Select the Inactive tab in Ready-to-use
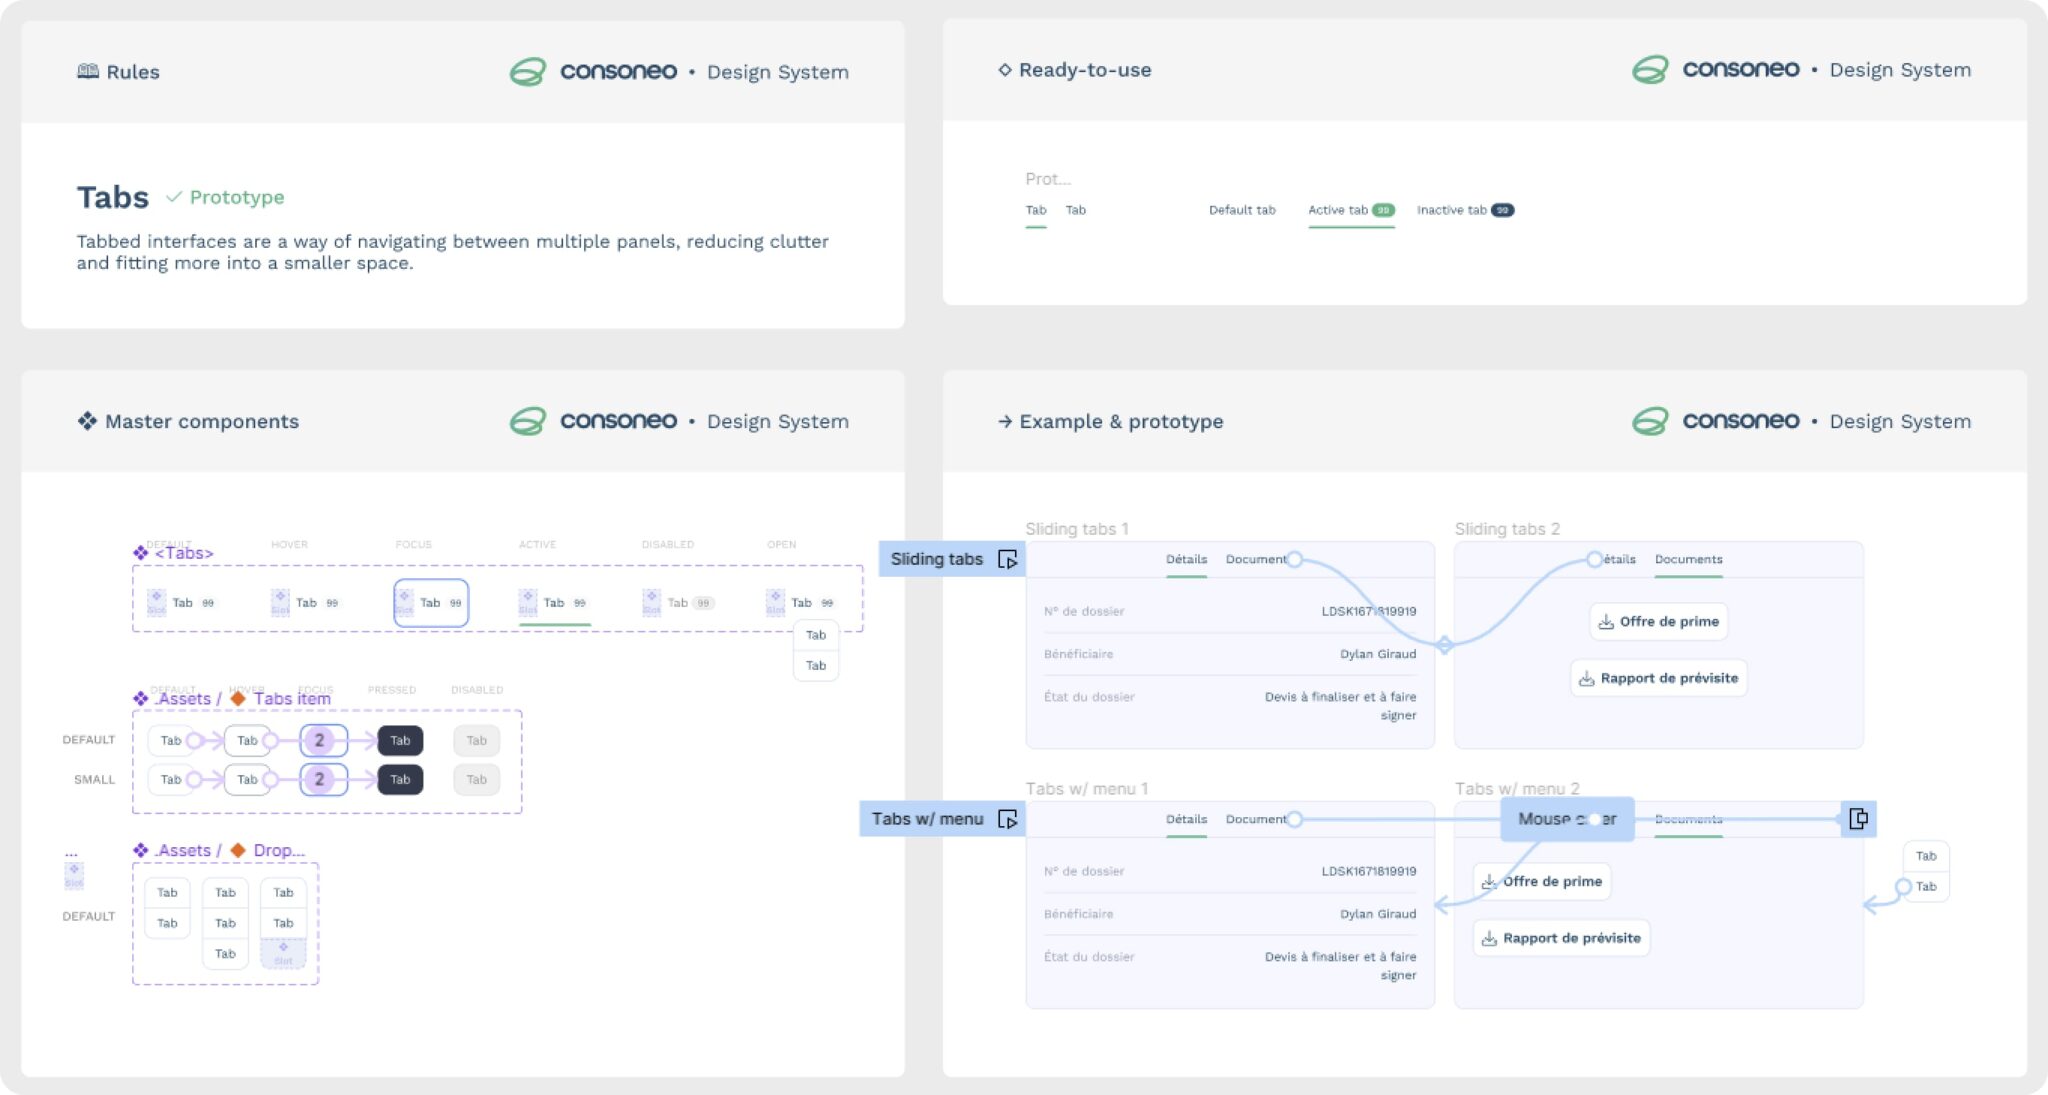The height and width of the screenshot is (1095, 2048). pos(1464,210)
